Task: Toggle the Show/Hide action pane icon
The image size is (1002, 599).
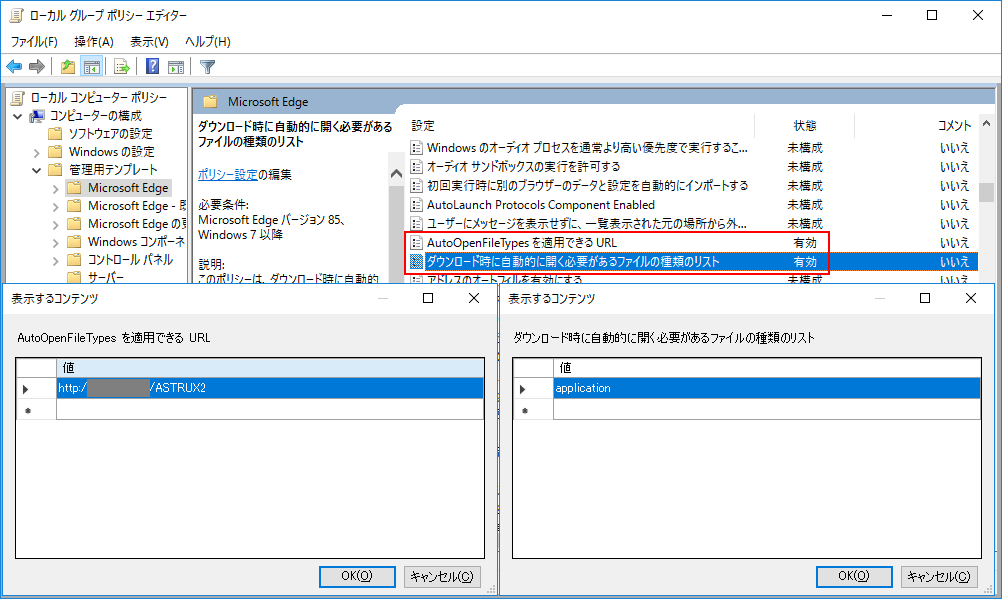Action: click(176, 66)
